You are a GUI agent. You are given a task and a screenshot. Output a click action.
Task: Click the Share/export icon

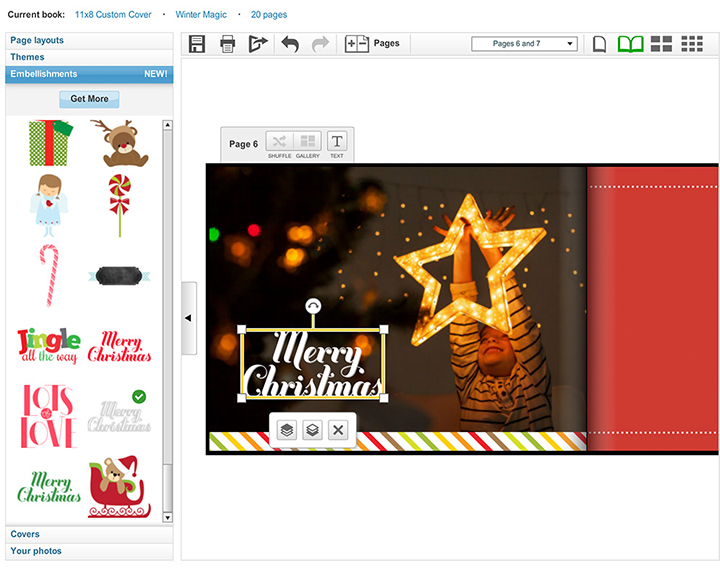pos(258,44)
